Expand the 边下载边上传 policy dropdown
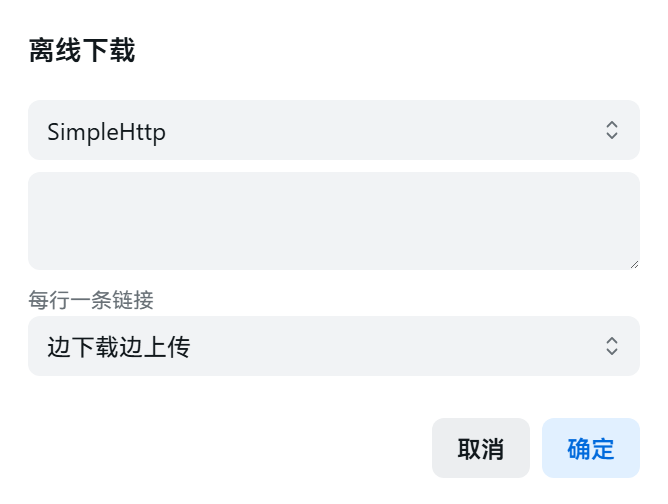Image resolution: width=668 pixels, height=504 pixels. [x=333, y=347]
